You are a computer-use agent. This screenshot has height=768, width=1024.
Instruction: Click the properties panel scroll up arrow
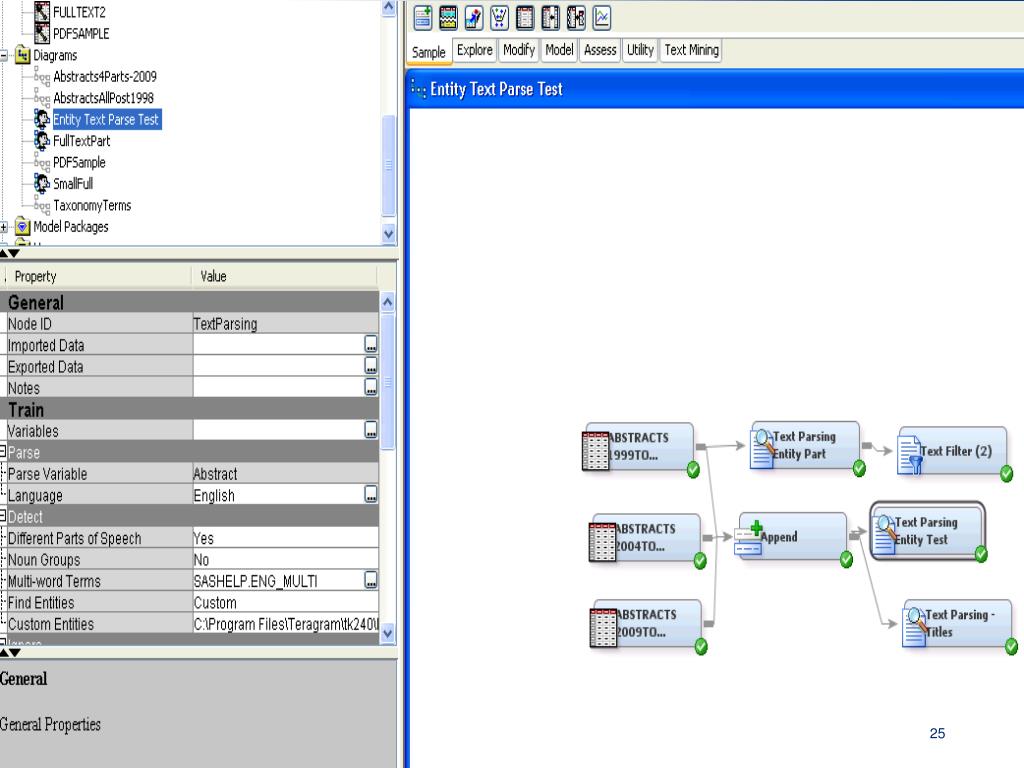[387, 302]
